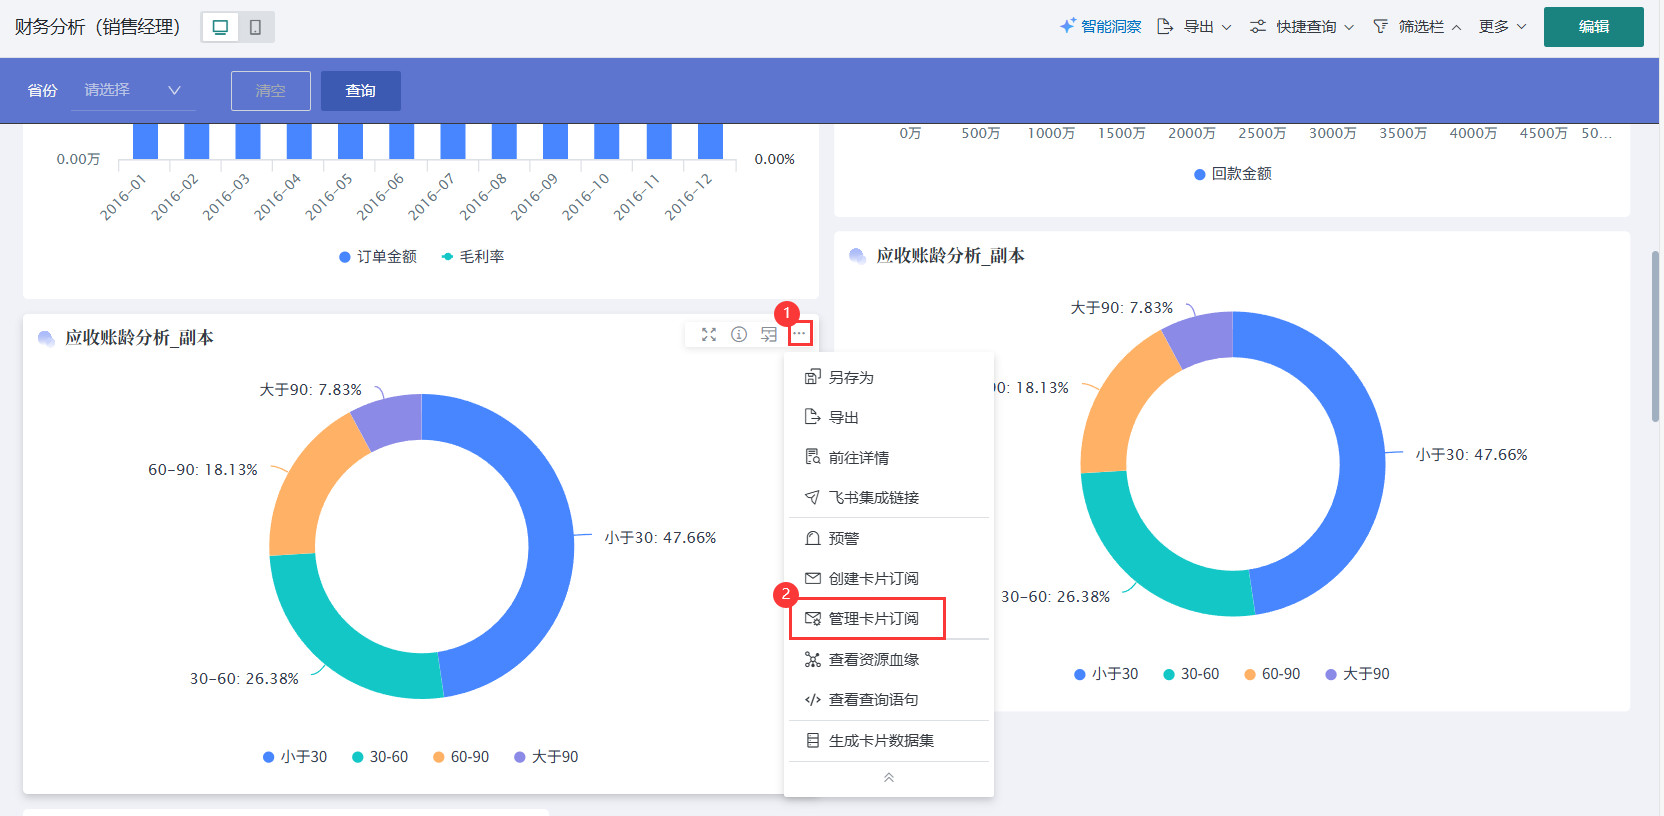Select 前往详情 menu entry
This screenshot has height=816, width=1664.
[889, 457]
